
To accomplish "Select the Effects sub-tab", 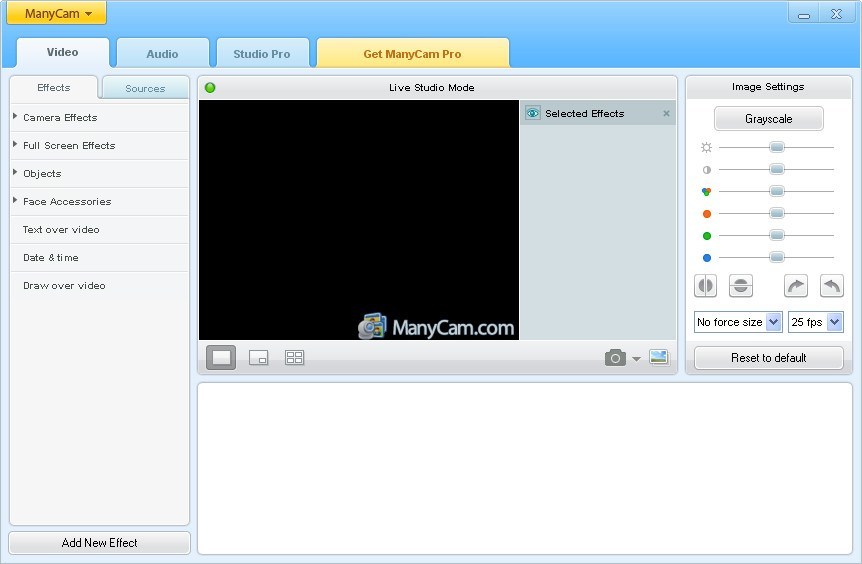I will 53,88.
